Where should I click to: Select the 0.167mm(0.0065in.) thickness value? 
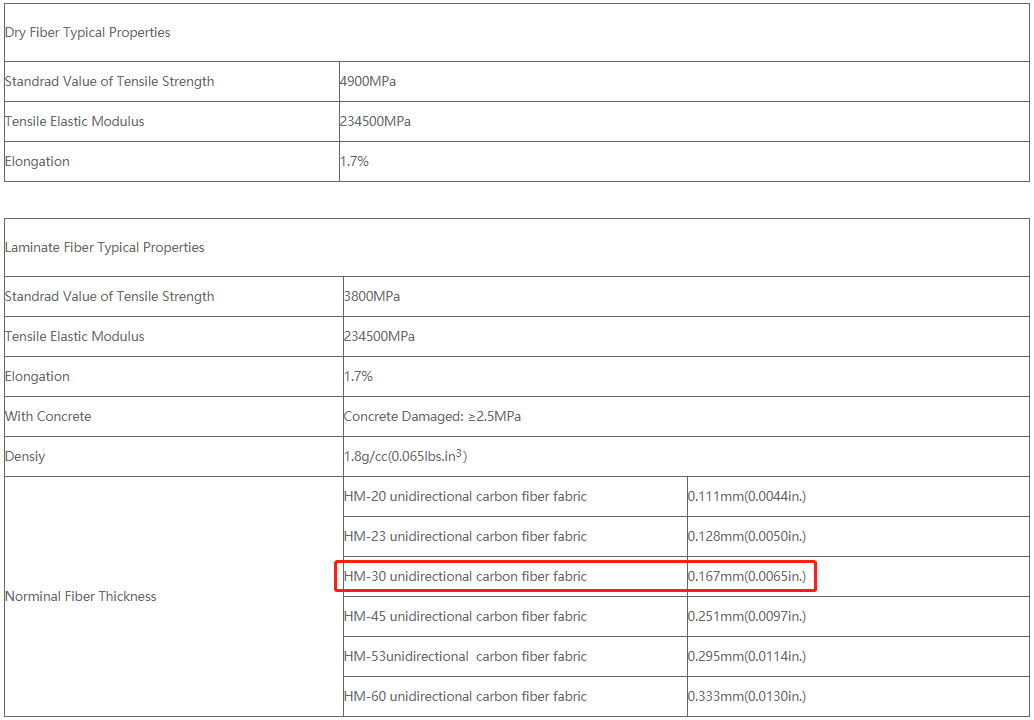click(746, 577)
